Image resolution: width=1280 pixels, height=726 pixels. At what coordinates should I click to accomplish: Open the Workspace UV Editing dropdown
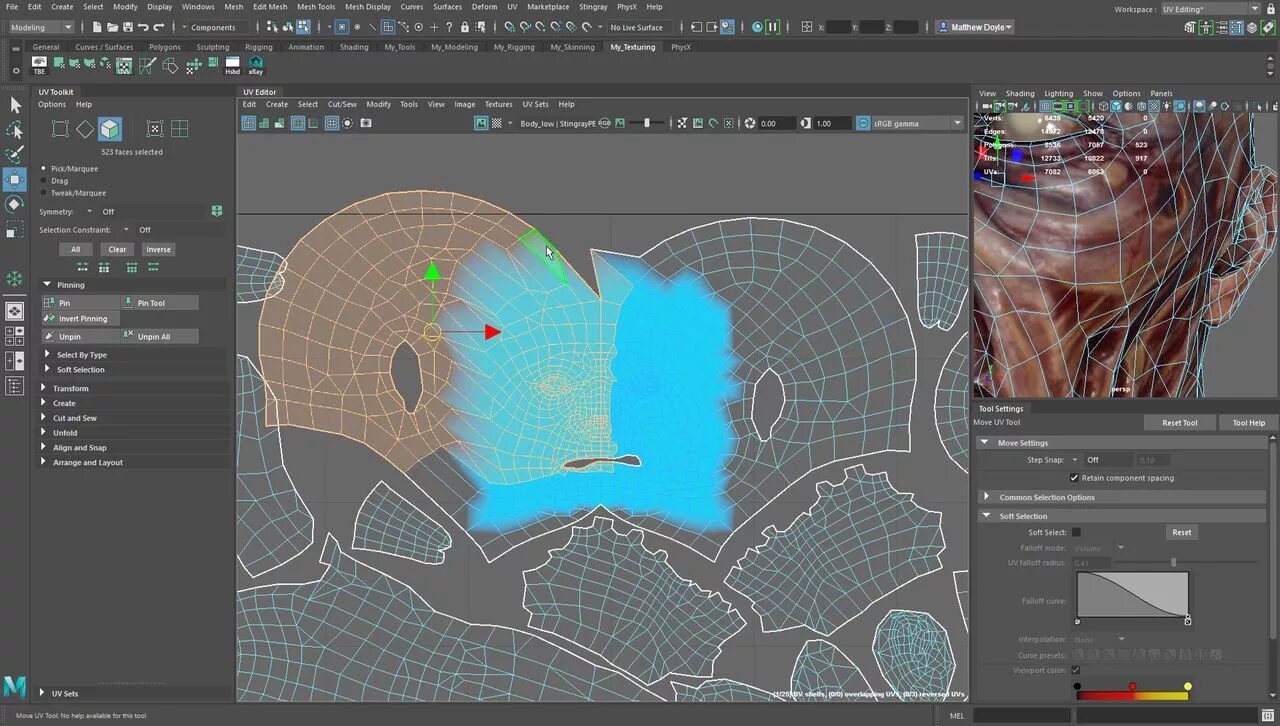pos(1211,8)
